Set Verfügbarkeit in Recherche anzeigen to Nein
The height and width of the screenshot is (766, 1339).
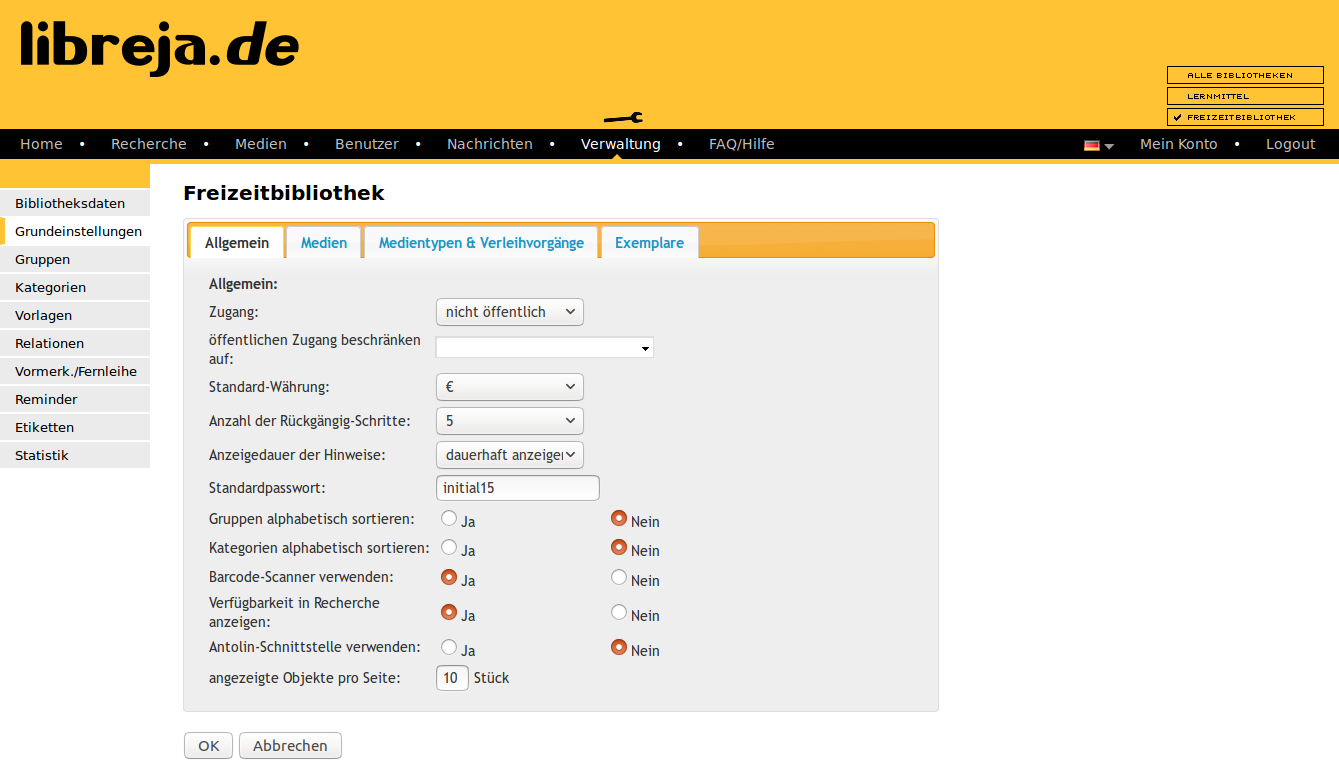(619, 612)
